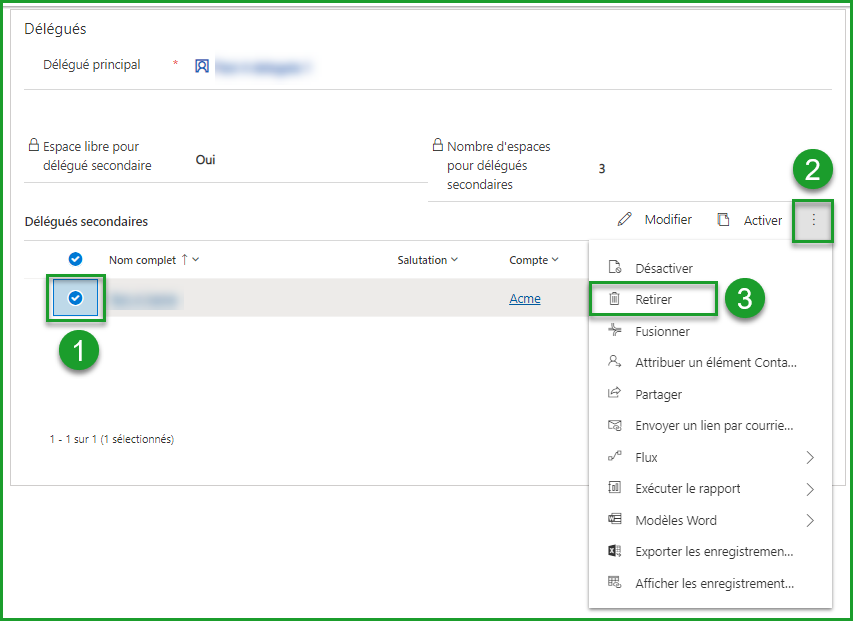Screen dimensions: 853x621
Task: Select Attribuer un élément Contact option
Action: pos(715,362)
